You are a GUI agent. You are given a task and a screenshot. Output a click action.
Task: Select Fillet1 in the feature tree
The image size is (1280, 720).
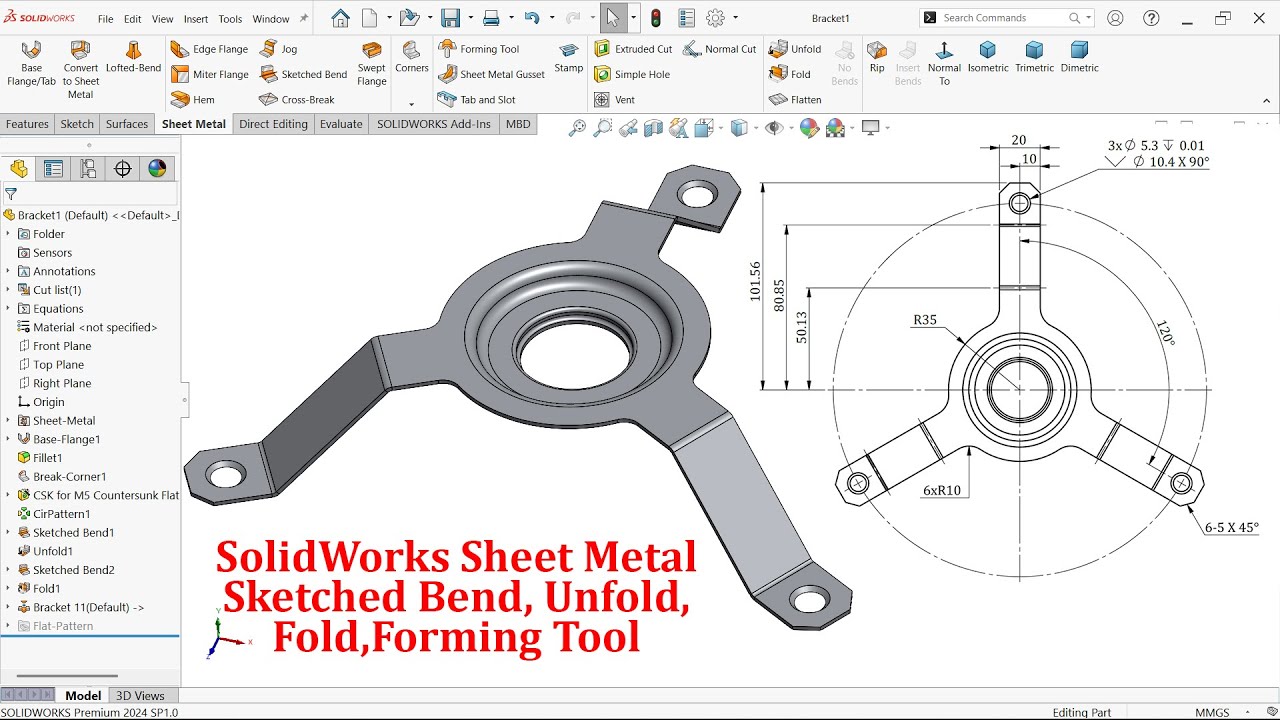47,458
